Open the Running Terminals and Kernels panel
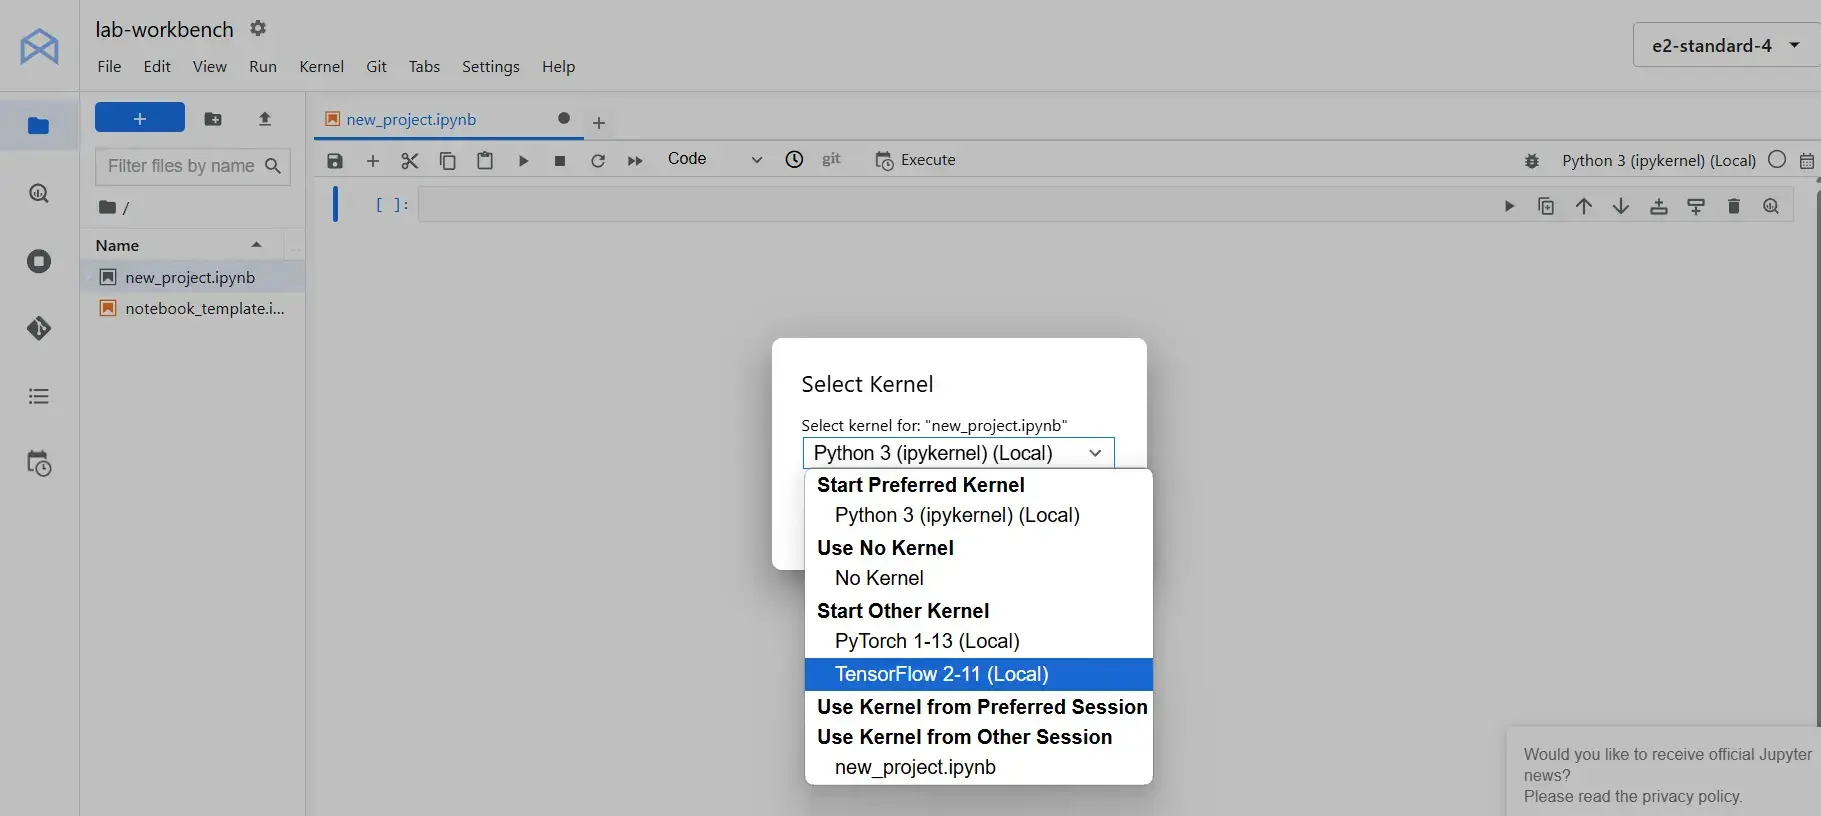Viewport: 1821px width, 816px height. tap(39, 261)
